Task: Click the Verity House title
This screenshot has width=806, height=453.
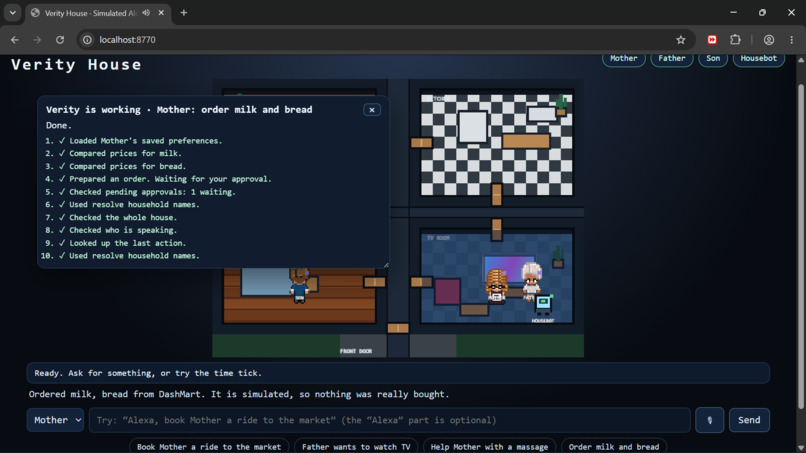Action: click(x=76, y=65)
